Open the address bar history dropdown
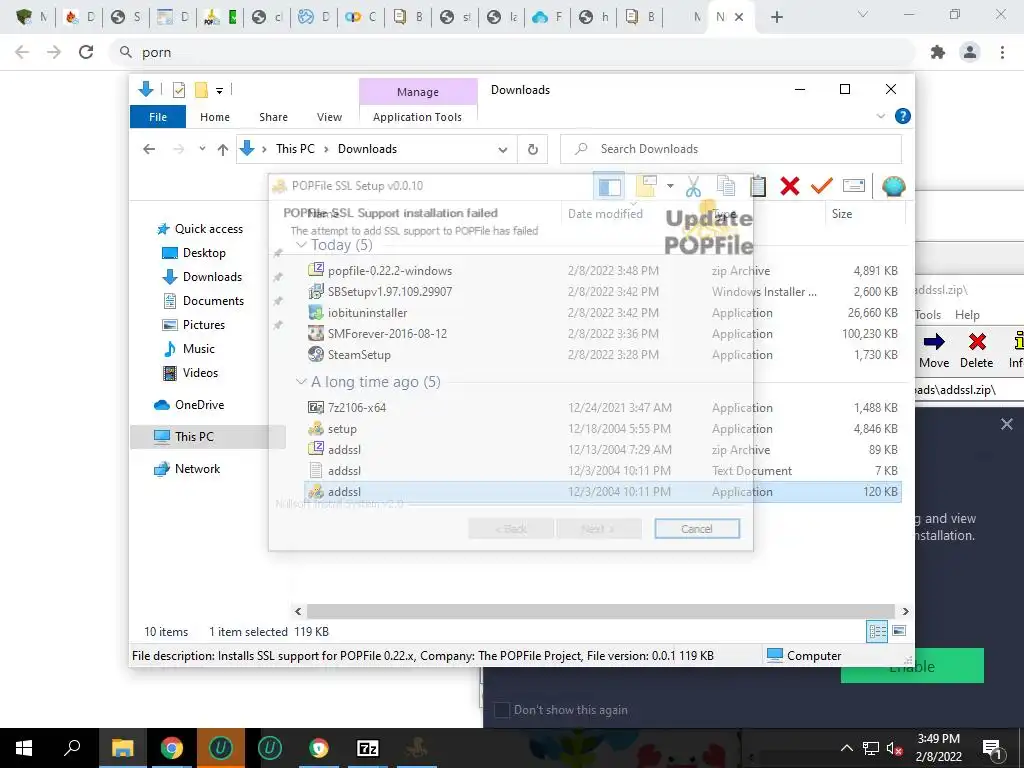The height and width of the screenshot is (768, 1024). click(503, 150)
